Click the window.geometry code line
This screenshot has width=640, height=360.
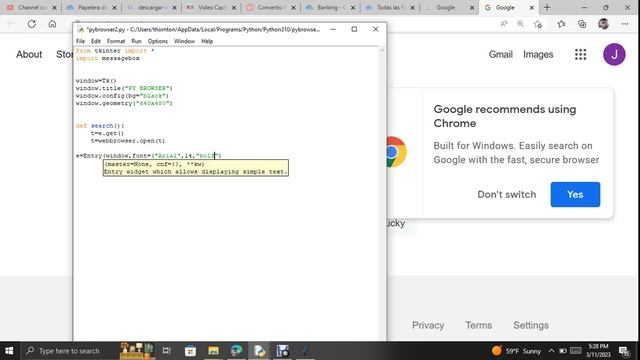[x=124, y=103]
